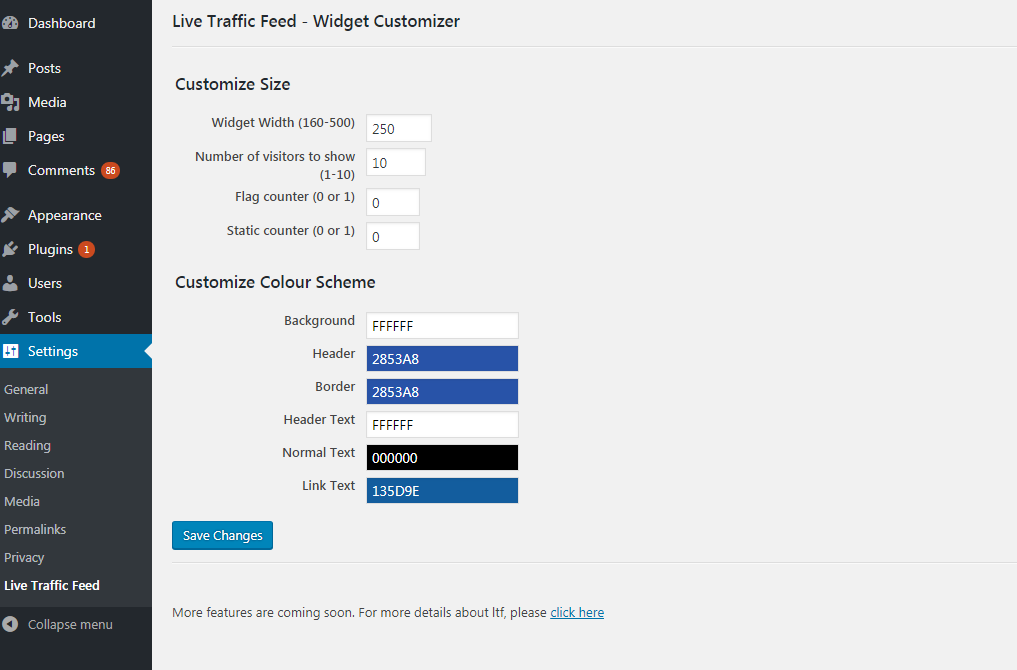The height and width of the screenshot is (670, 1017).
Task: Click the Normal Text black color field
Action: [x=442, y=457]
